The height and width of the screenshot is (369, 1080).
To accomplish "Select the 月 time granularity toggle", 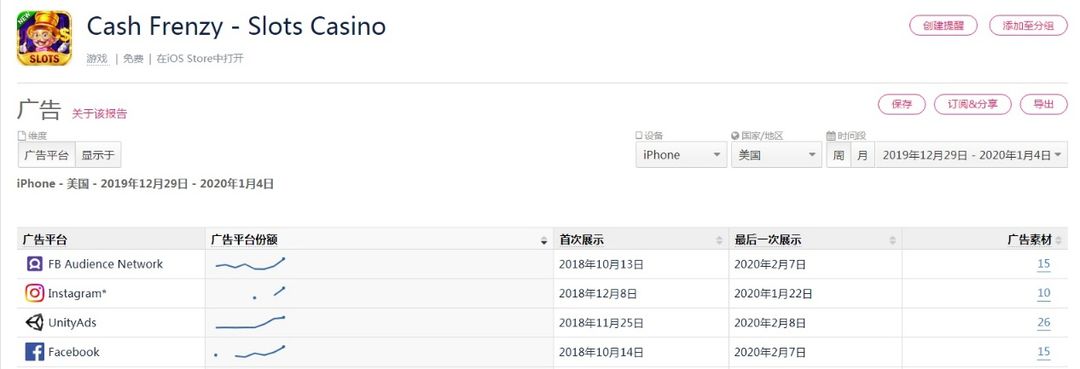I will coord(862,155).
